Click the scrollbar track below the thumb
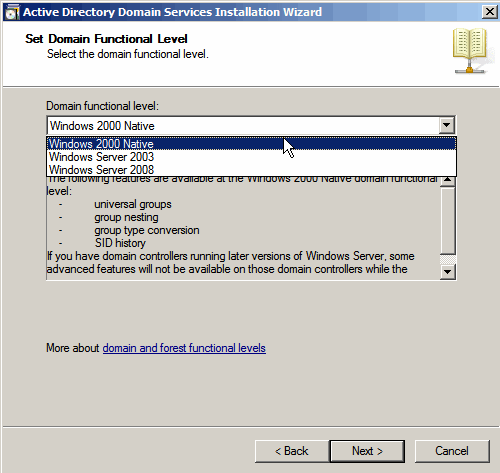 448,260
